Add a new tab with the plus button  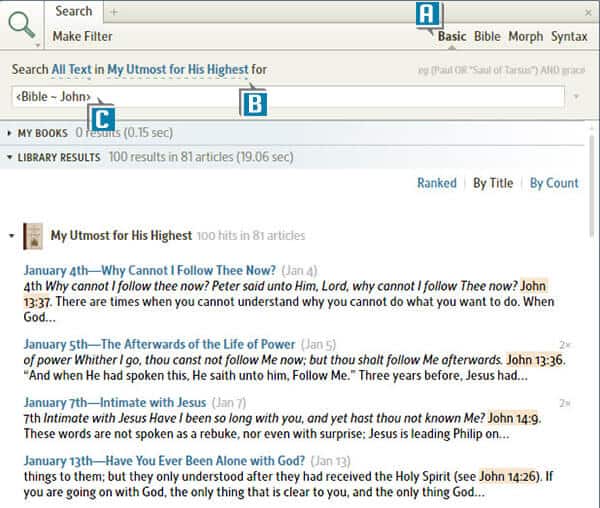[x=113, y=12]
